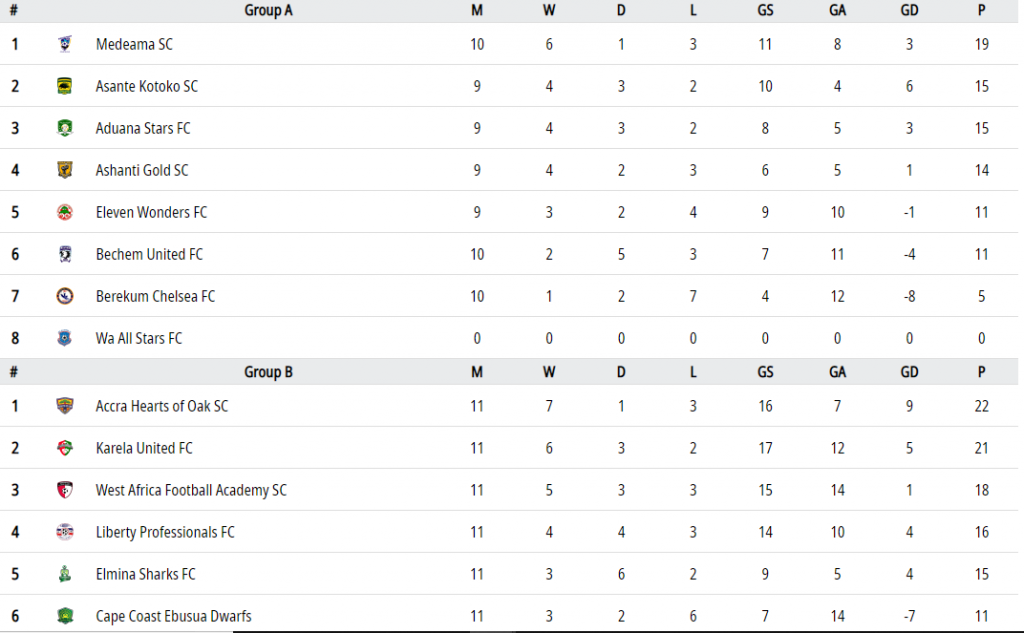Select the Elmina Sharks FC badge
1024x633 pixels.
[x=64, y=574]
